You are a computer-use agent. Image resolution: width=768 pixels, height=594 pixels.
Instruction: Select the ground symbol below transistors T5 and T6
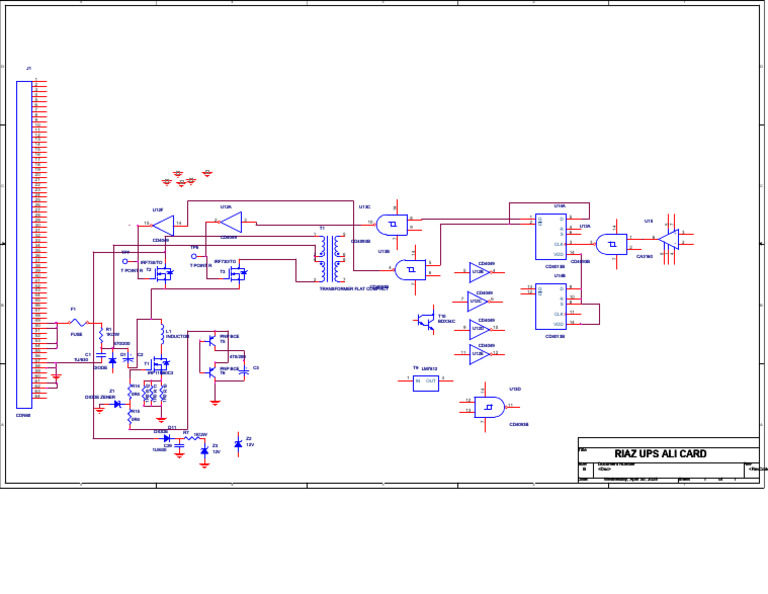pos(215,403)
